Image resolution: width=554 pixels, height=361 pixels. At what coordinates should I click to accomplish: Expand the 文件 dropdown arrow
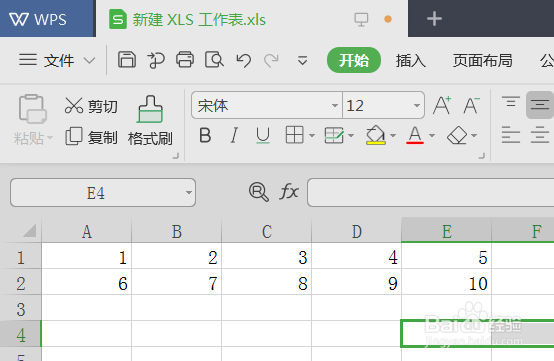click(89, 60)
